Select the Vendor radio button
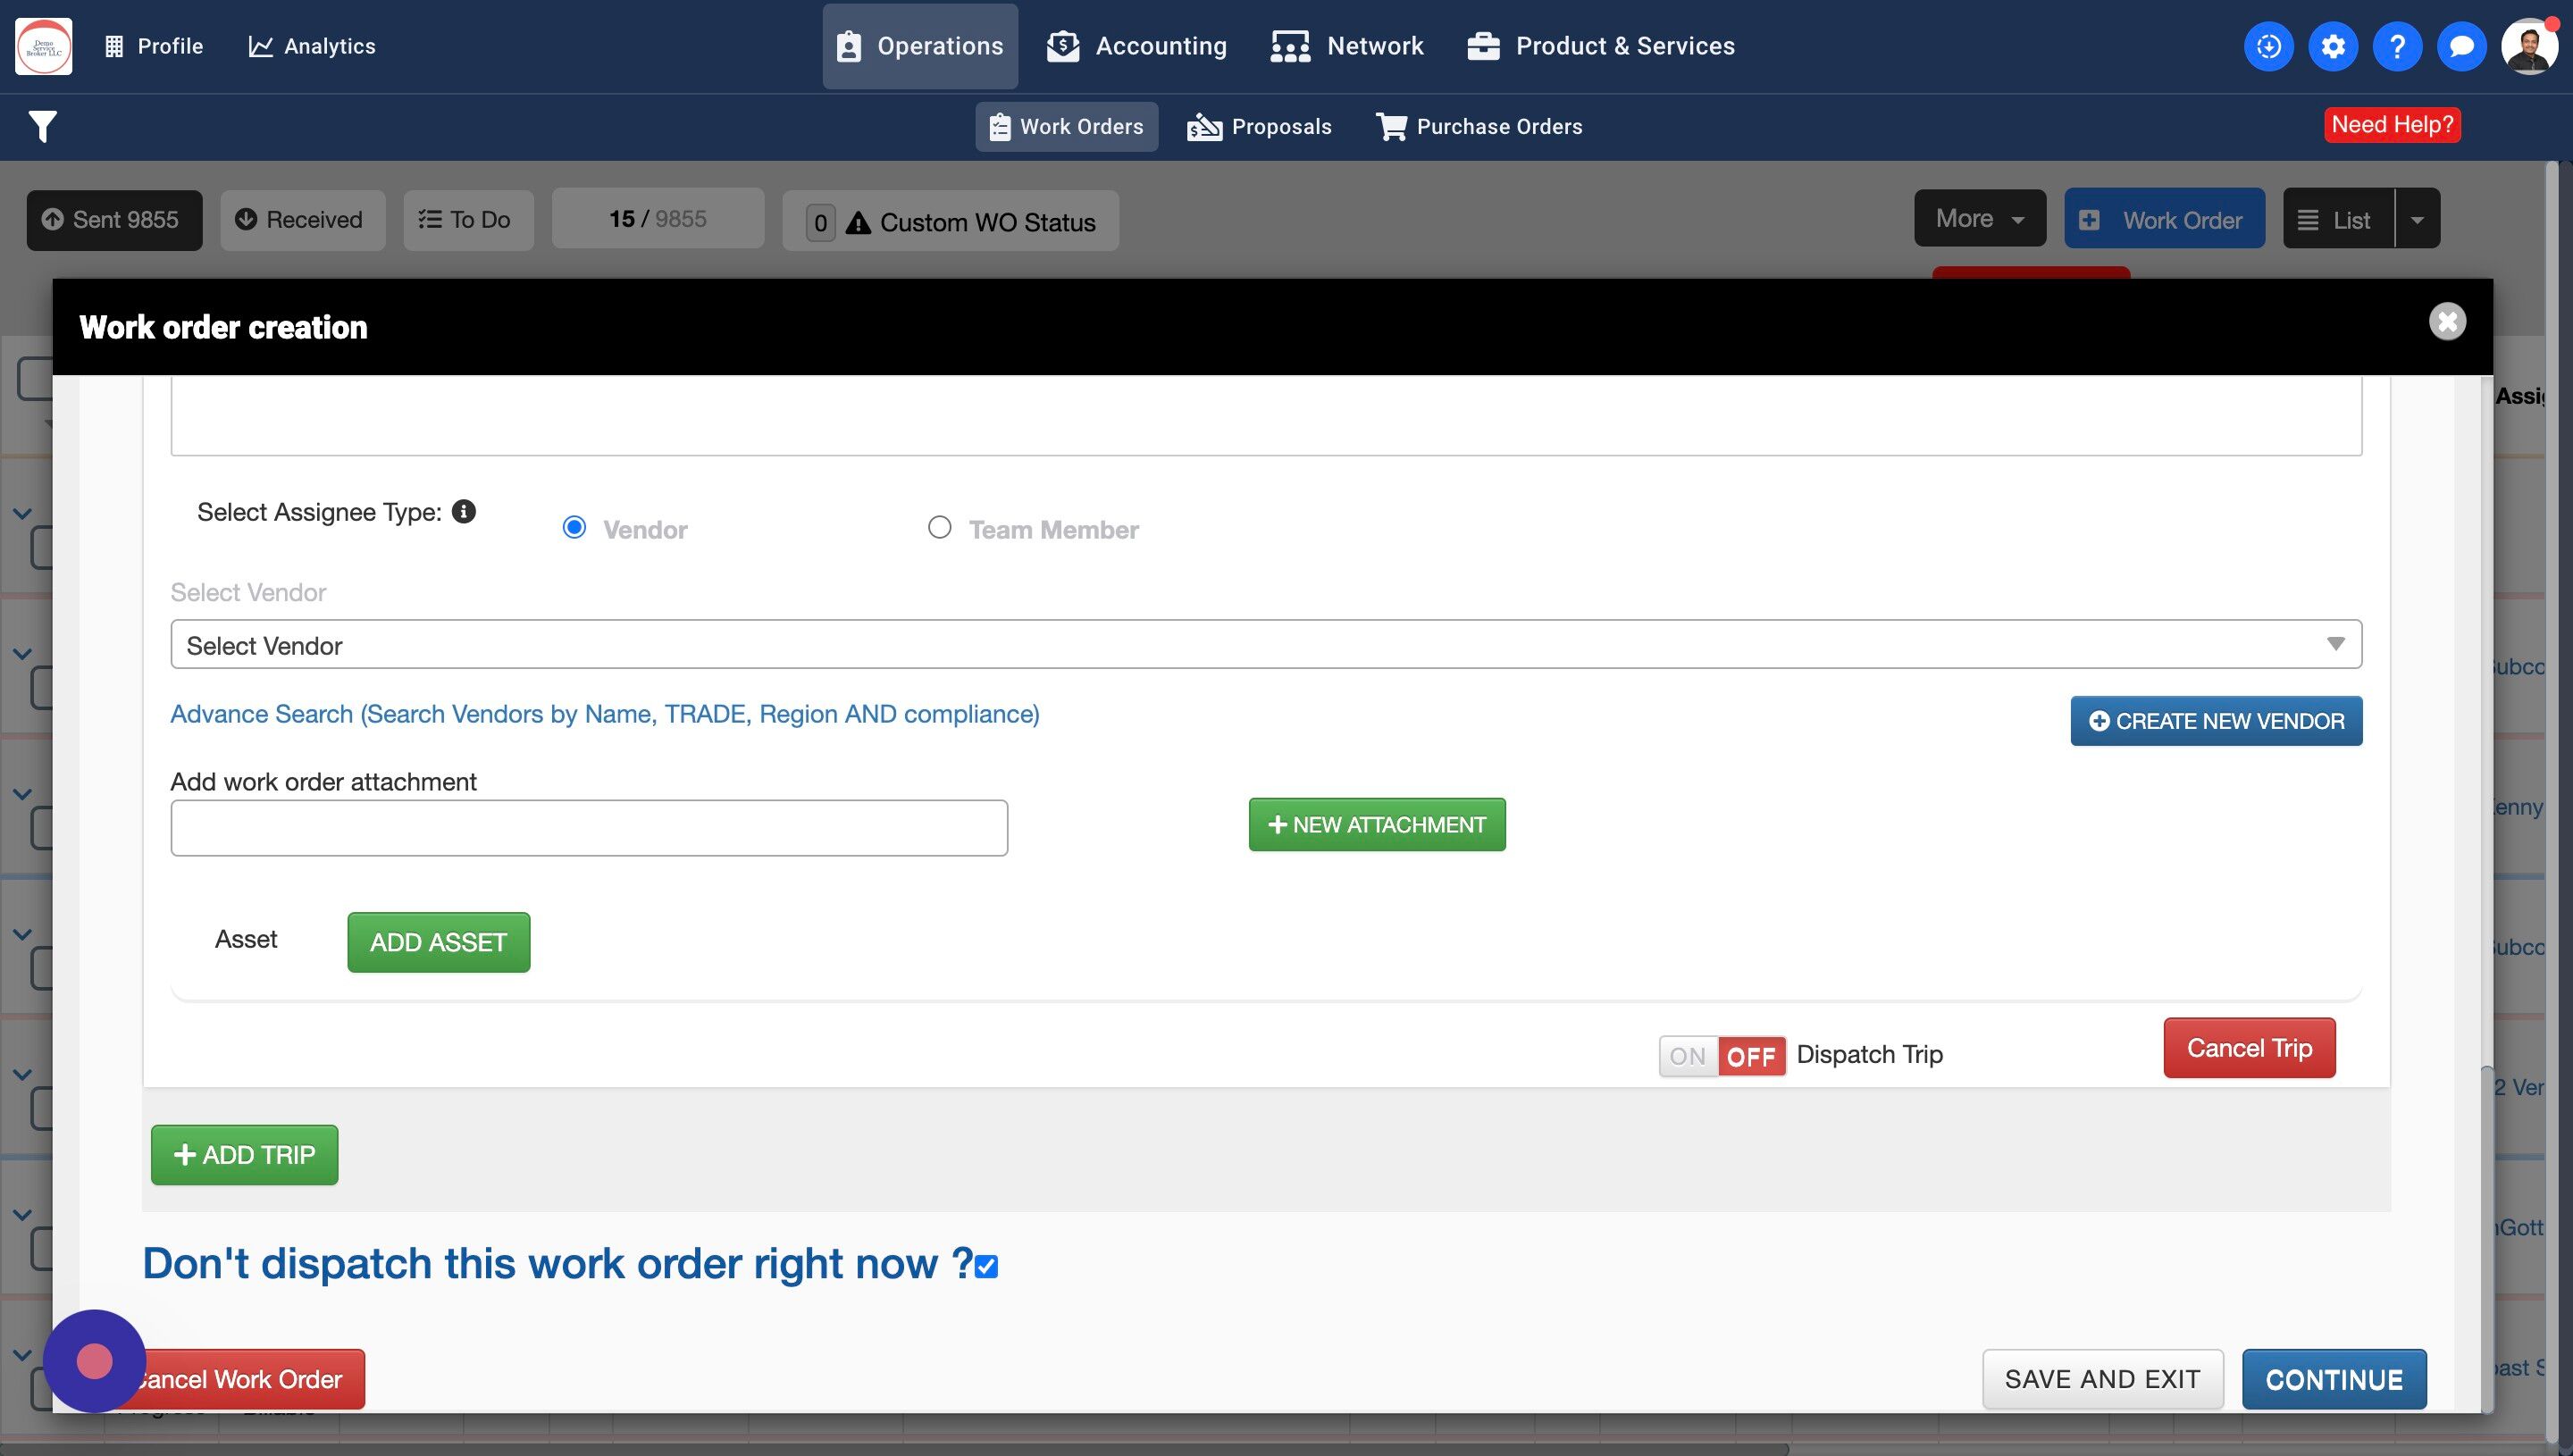This screenshot has width=2573, height=1456. pyautogui.click(x=574, y=527)
